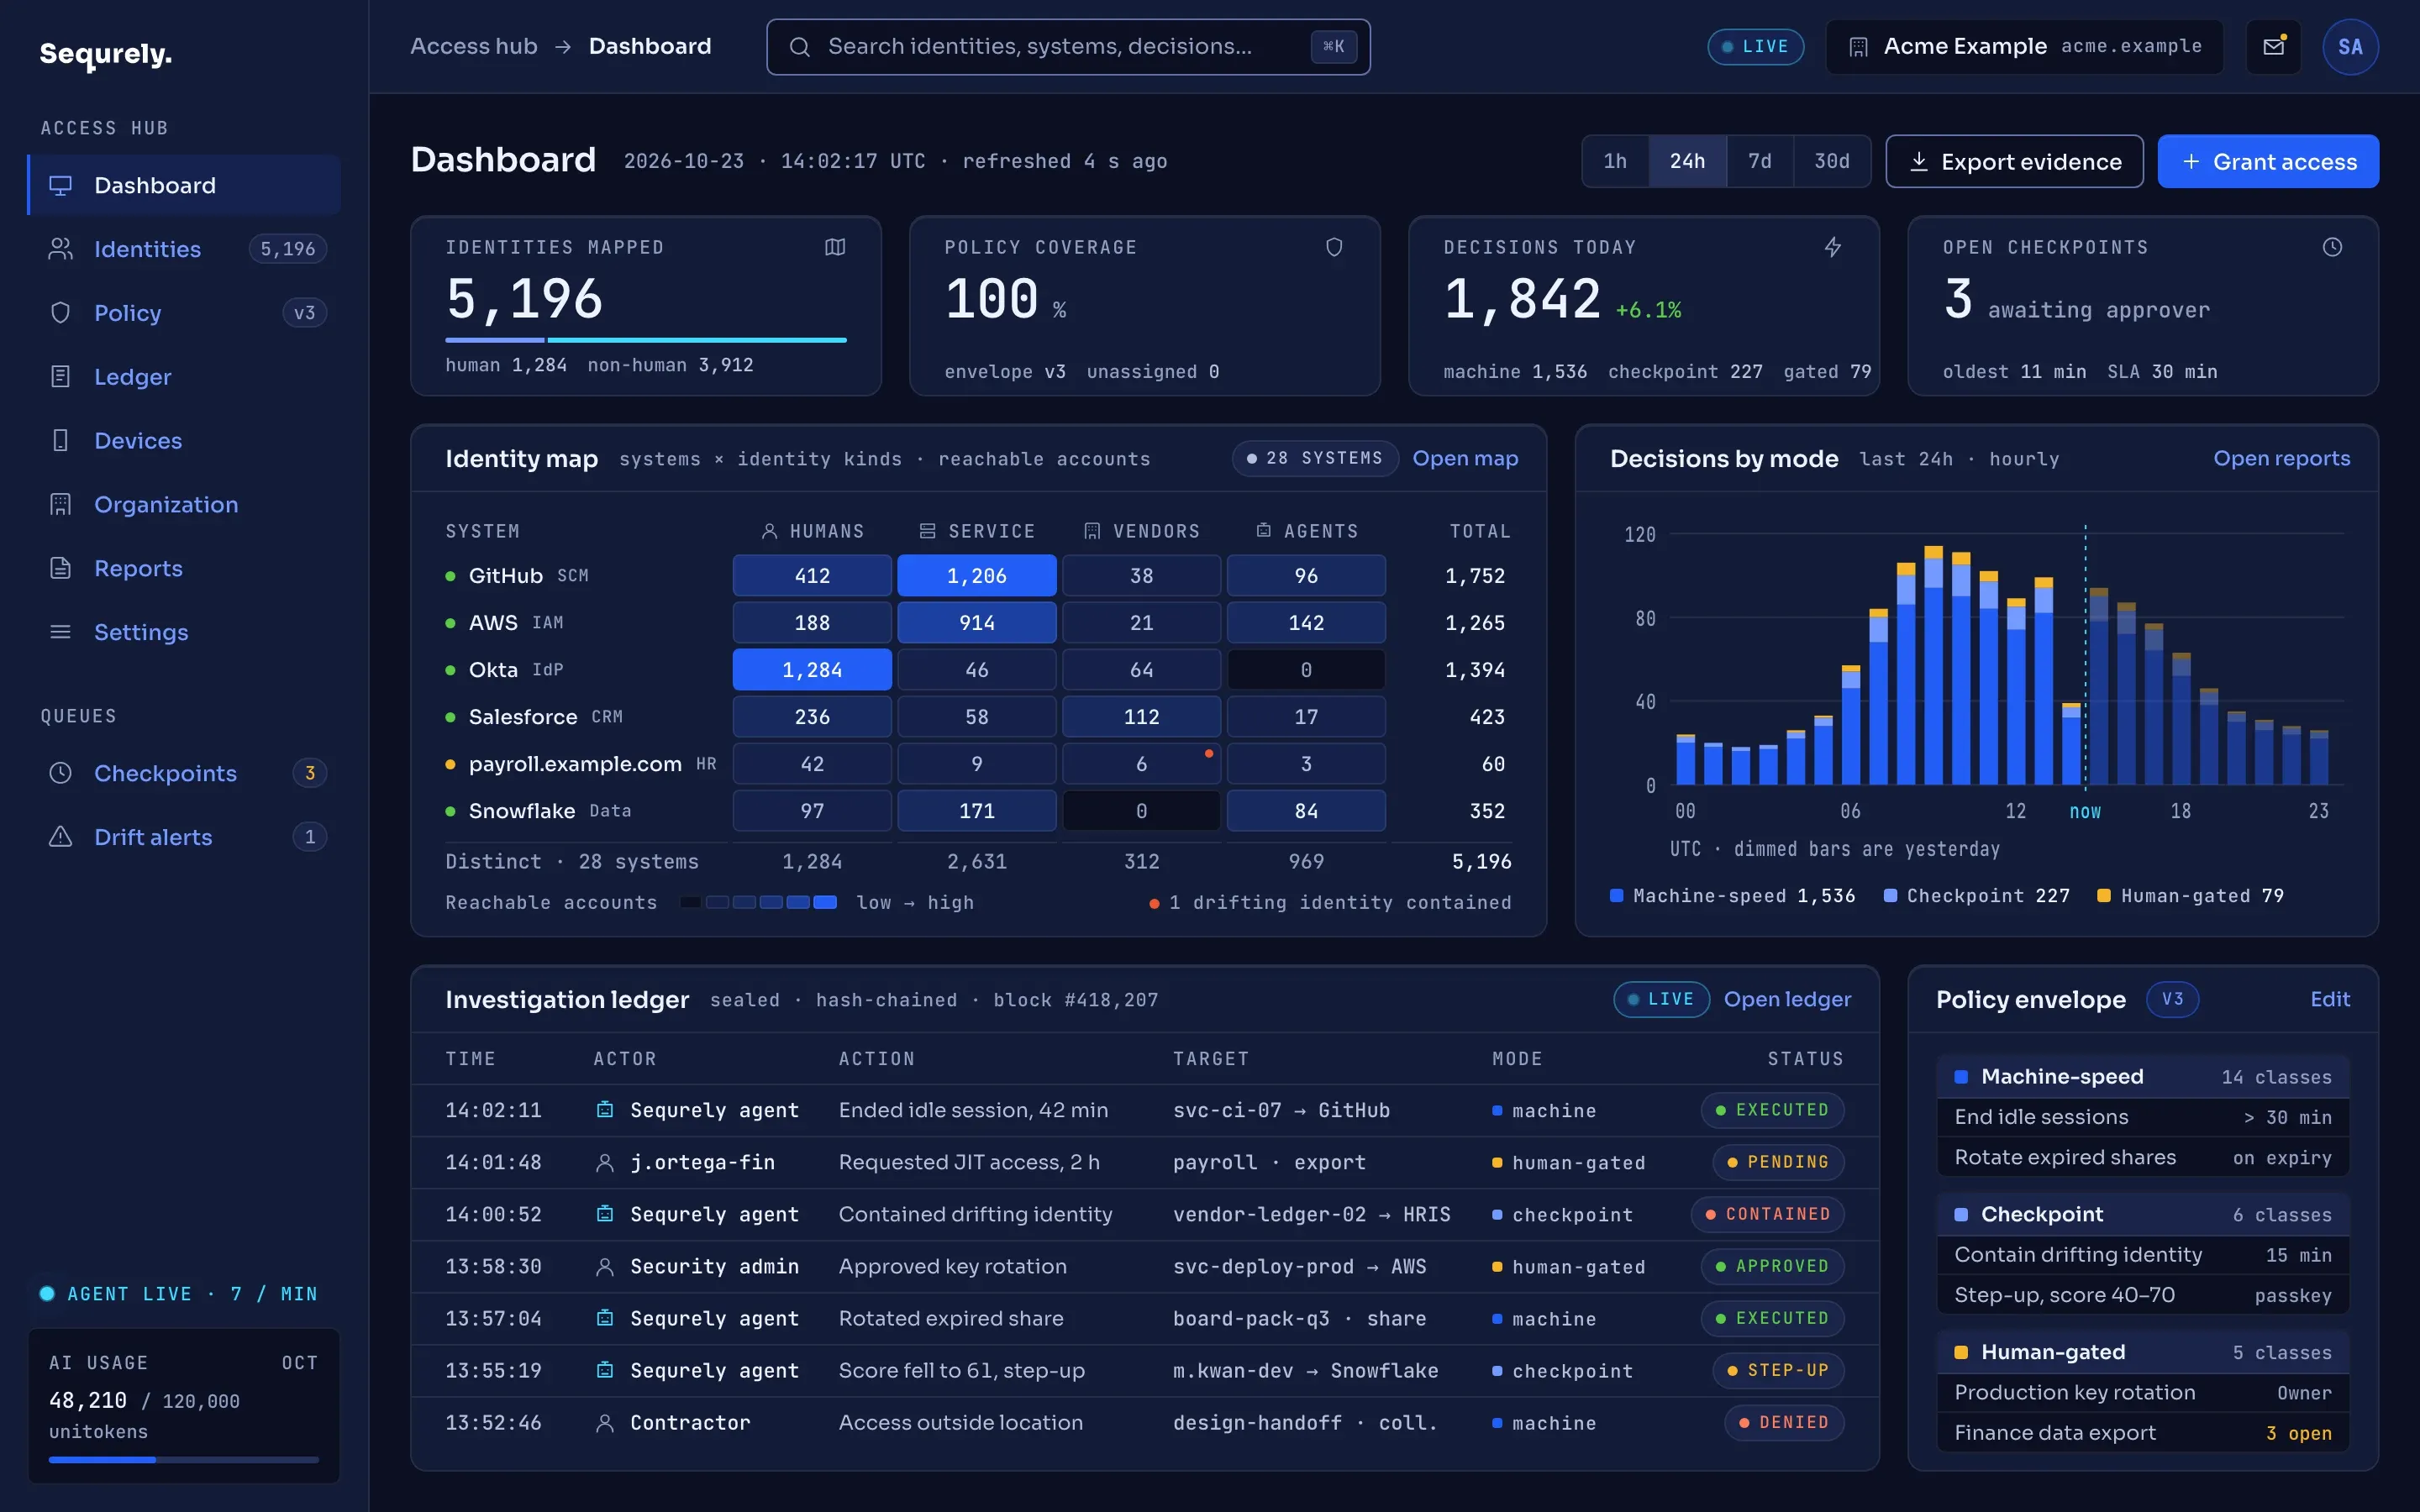Click Edit on the Policy envelope
The width and height of the screenshot is (2420, 1512).
(2330, 999)
